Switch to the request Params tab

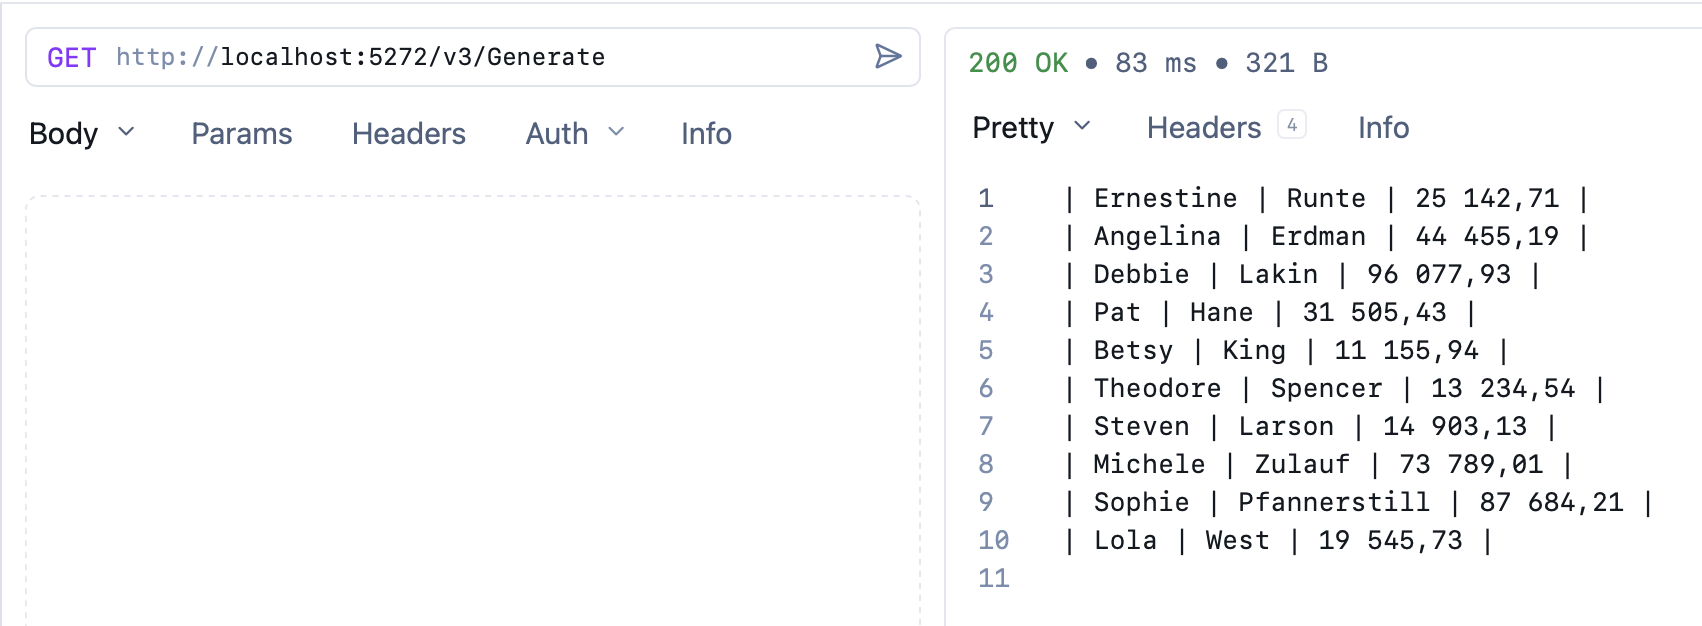click(241, 134)
